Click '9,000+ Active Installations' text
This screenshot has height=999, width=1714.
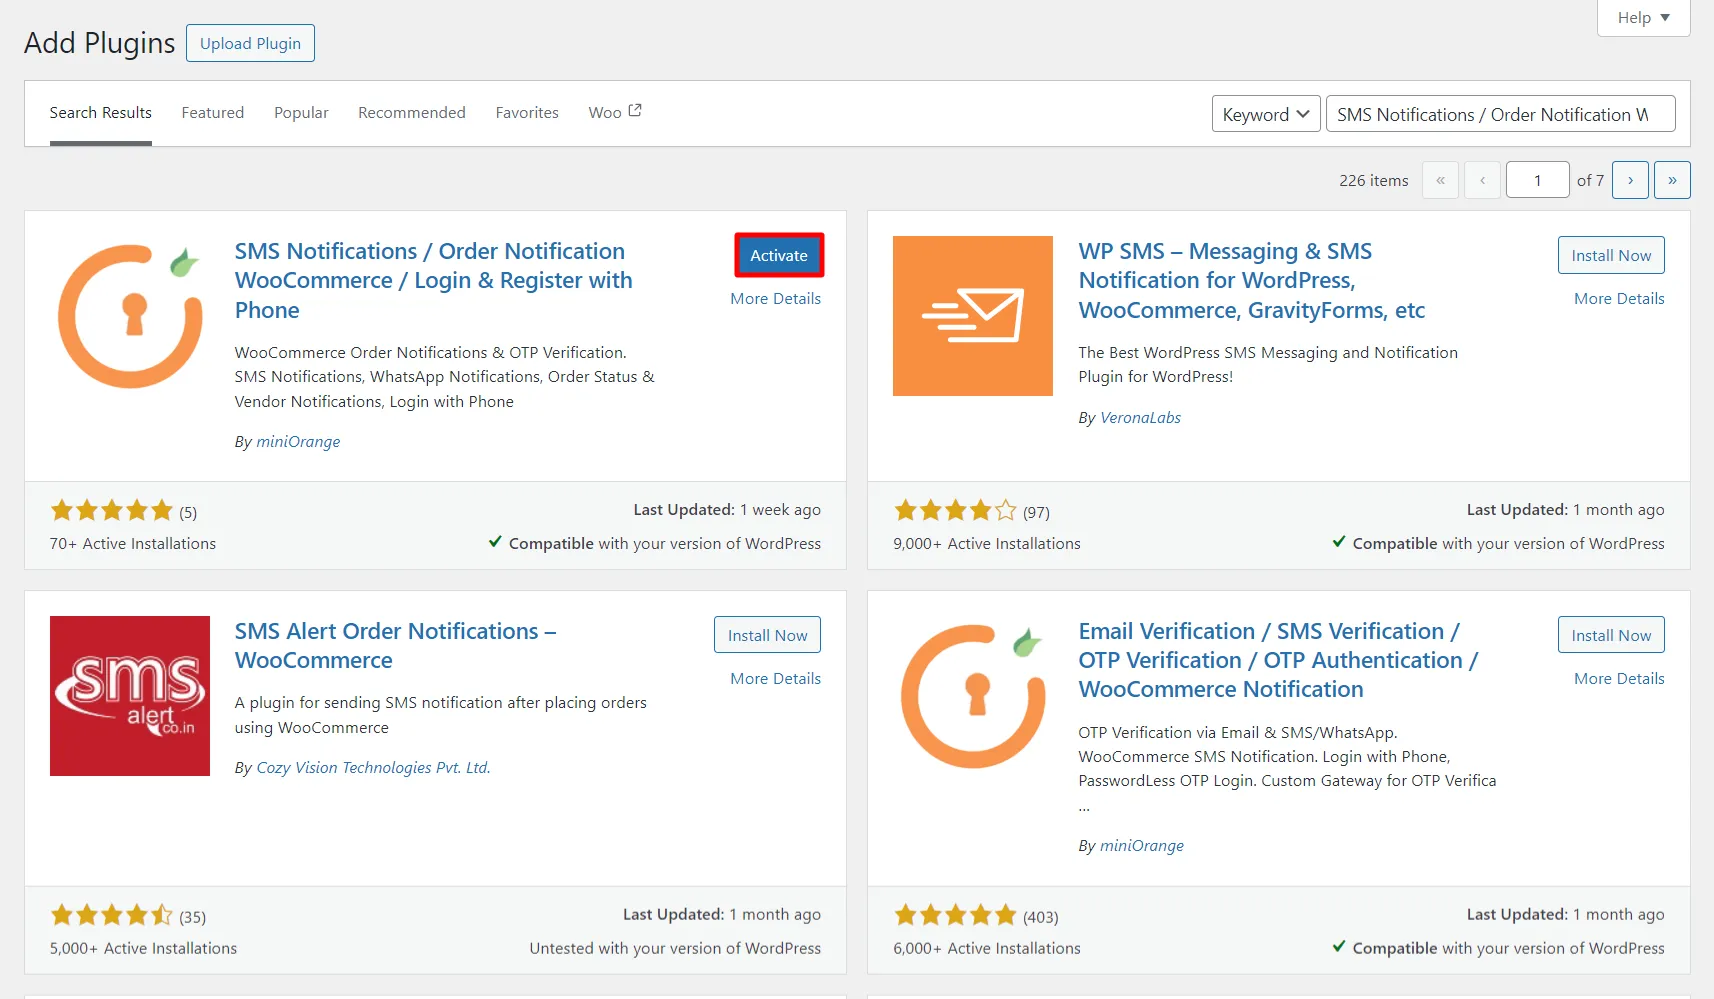[x=987, y=543]
